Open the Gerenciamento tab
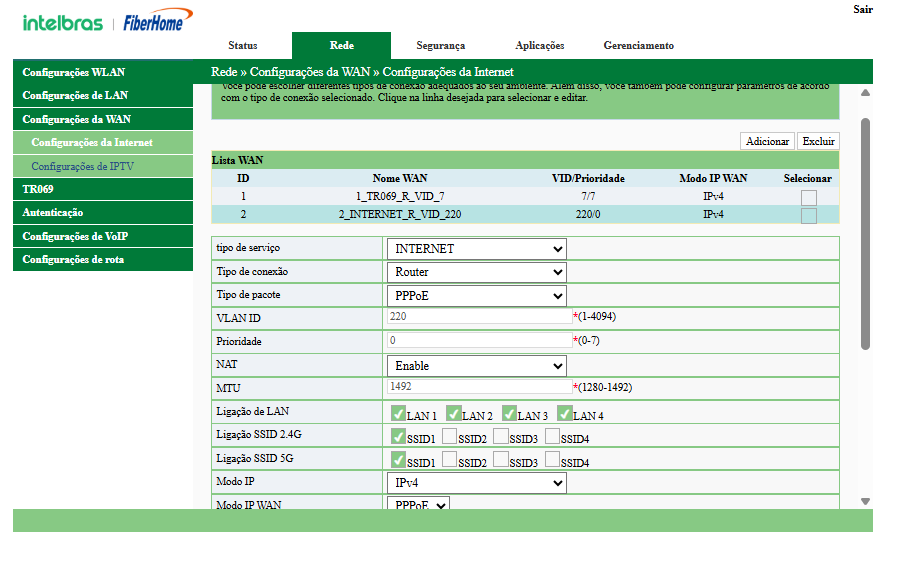This screenshot has height=572, width=904. (x=638, y=46)
